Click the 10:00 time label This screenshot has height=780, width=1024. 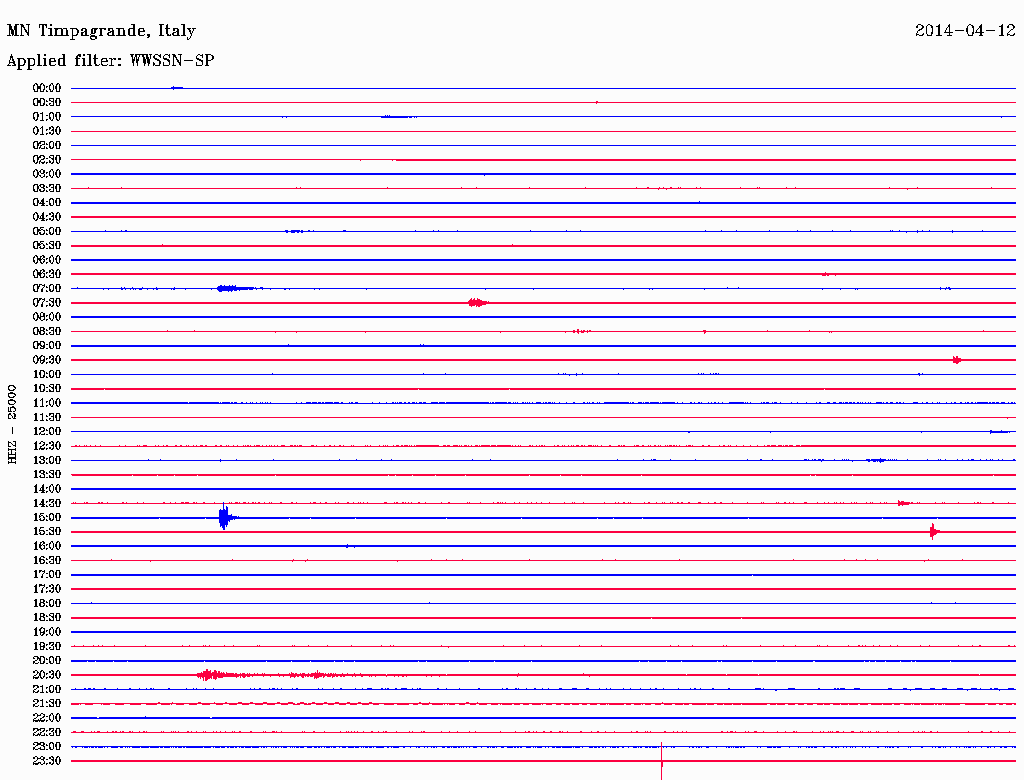(x=47, y=374)
